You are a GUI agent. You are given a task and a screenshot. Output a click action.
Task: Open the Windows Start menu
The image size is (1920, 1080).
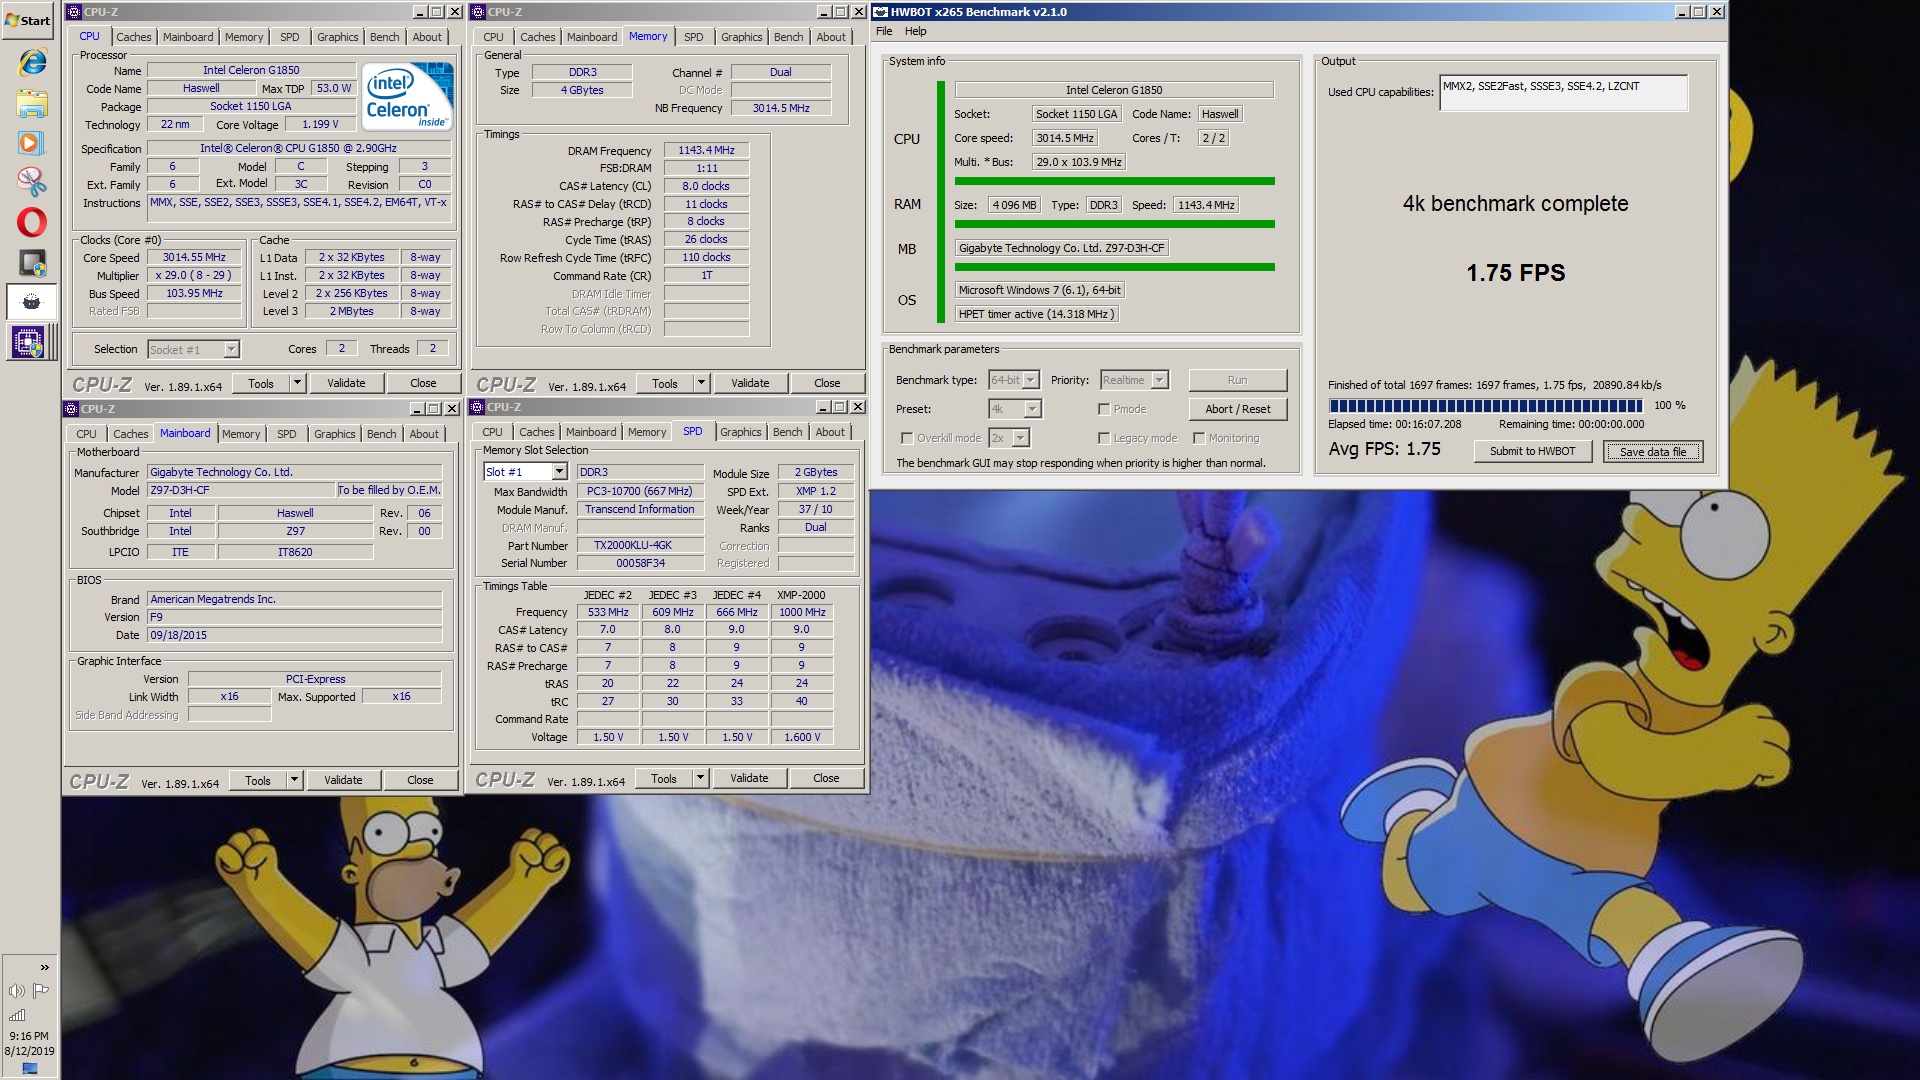pos(28,20)
